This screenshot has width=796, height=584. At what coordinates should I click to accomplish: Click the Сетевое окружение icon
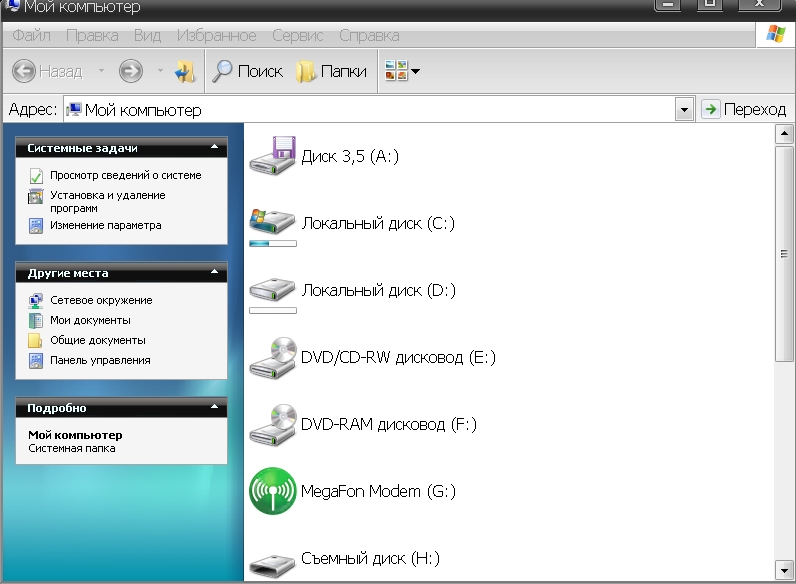pyautogui.click(x=36, y=301)
